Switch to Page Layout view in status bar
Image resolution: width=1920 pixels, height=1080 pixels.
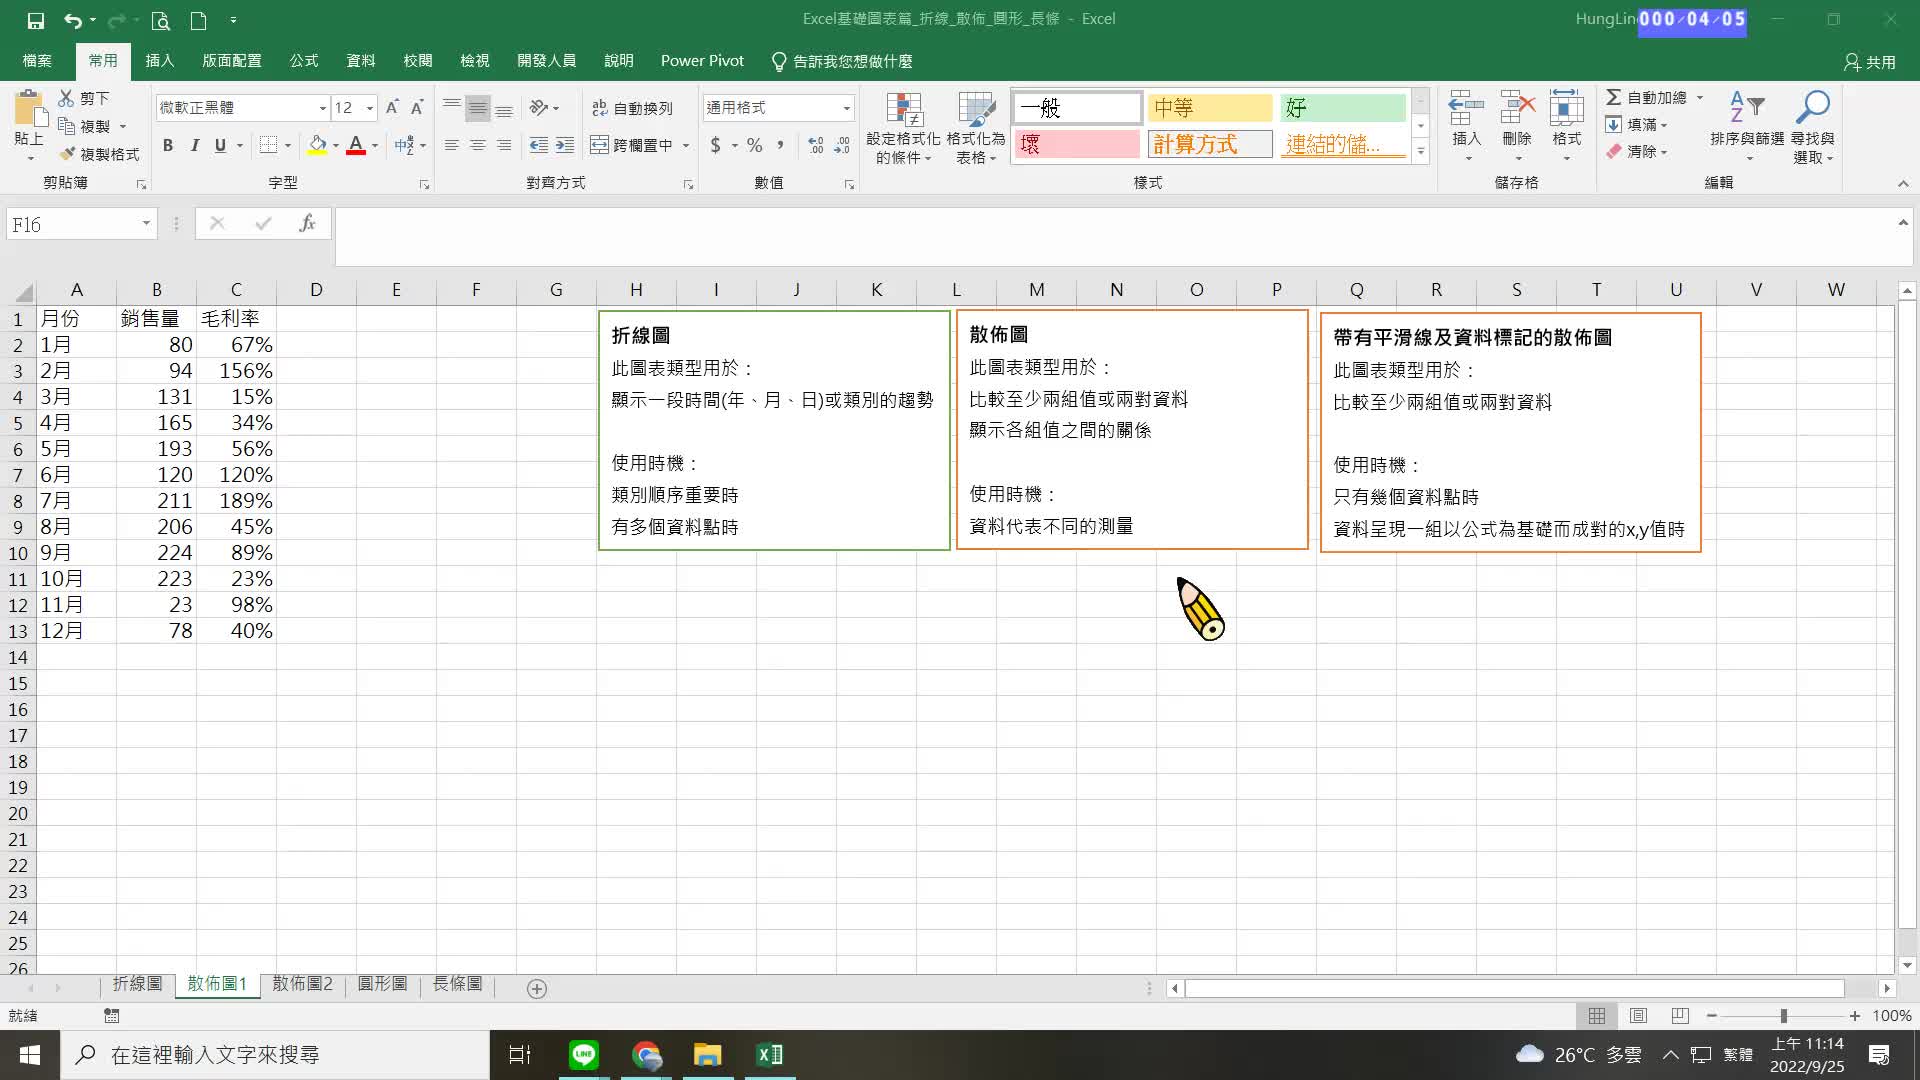[x=1638, y=1016]
